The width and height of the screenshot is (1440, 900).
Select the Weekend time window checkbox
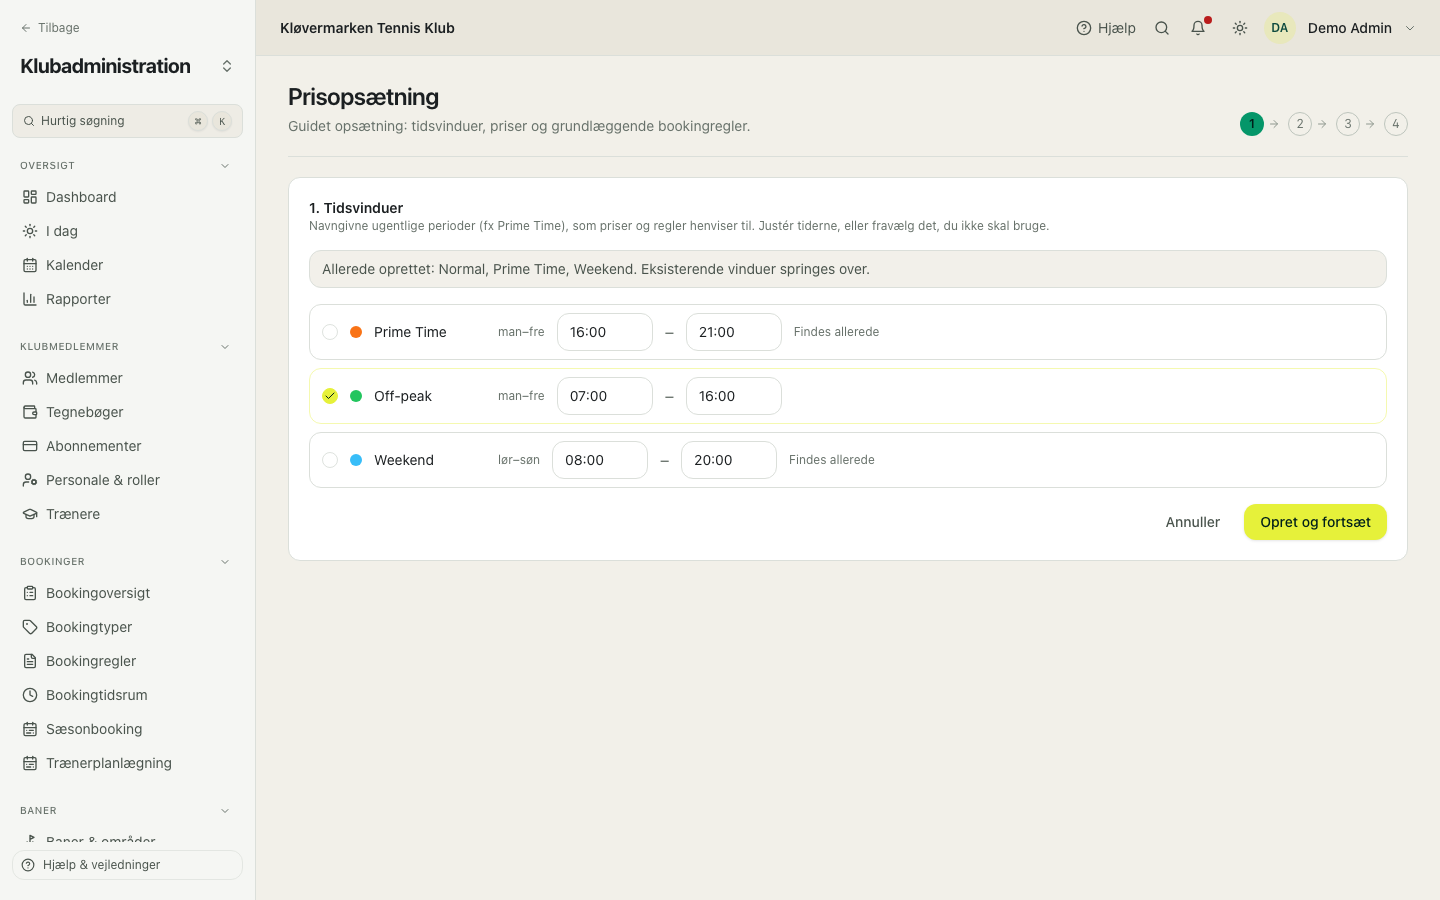(x=330, y=460)
